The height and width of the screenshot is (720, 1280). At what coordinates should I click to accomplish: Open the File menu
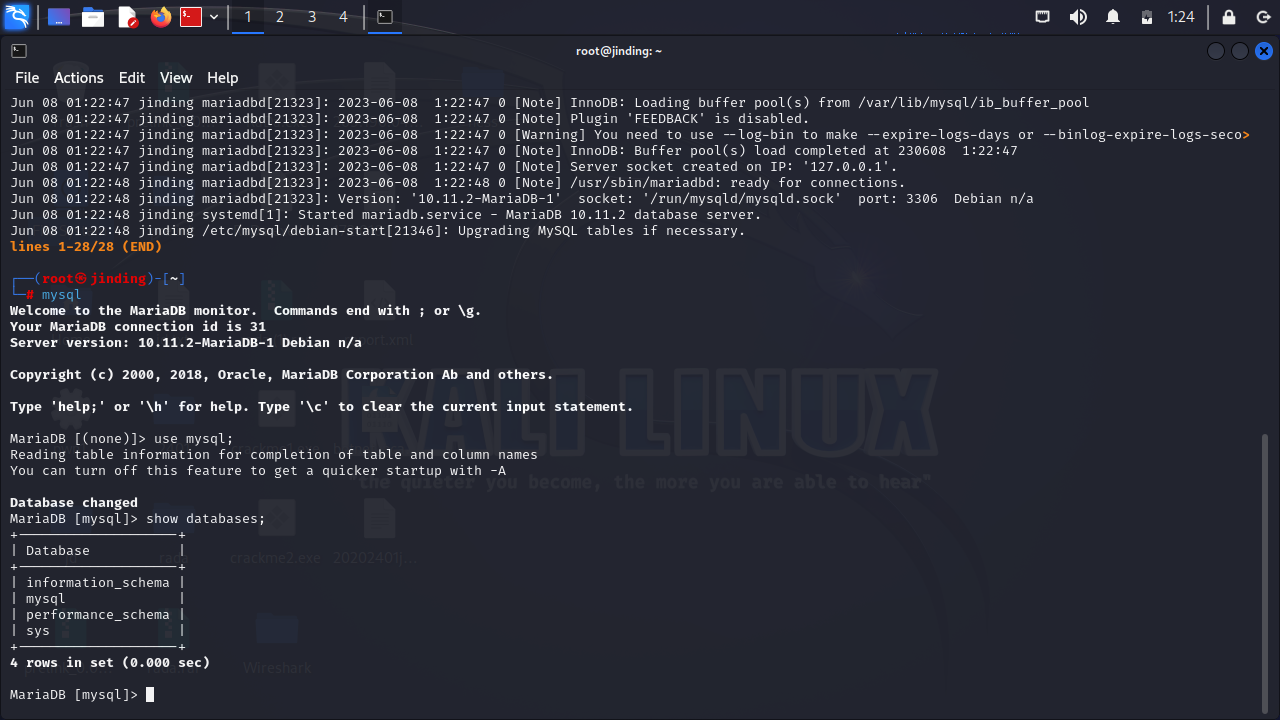tap(27, 78)
